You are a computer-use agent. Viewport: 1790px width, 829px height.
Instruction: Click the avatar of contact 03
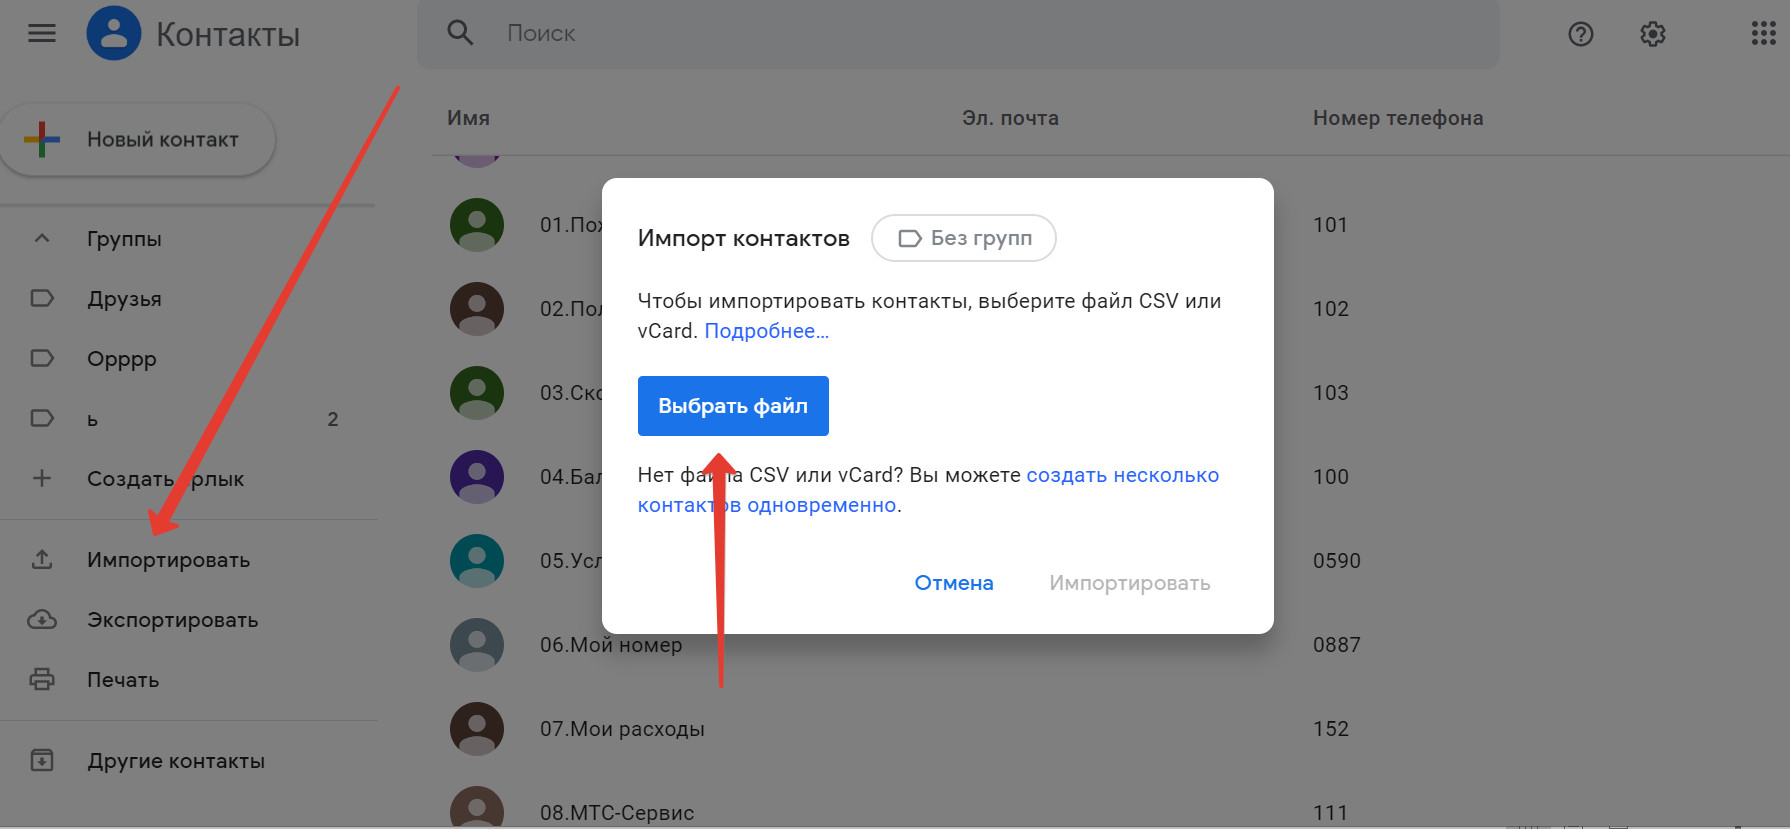point(477,392)
